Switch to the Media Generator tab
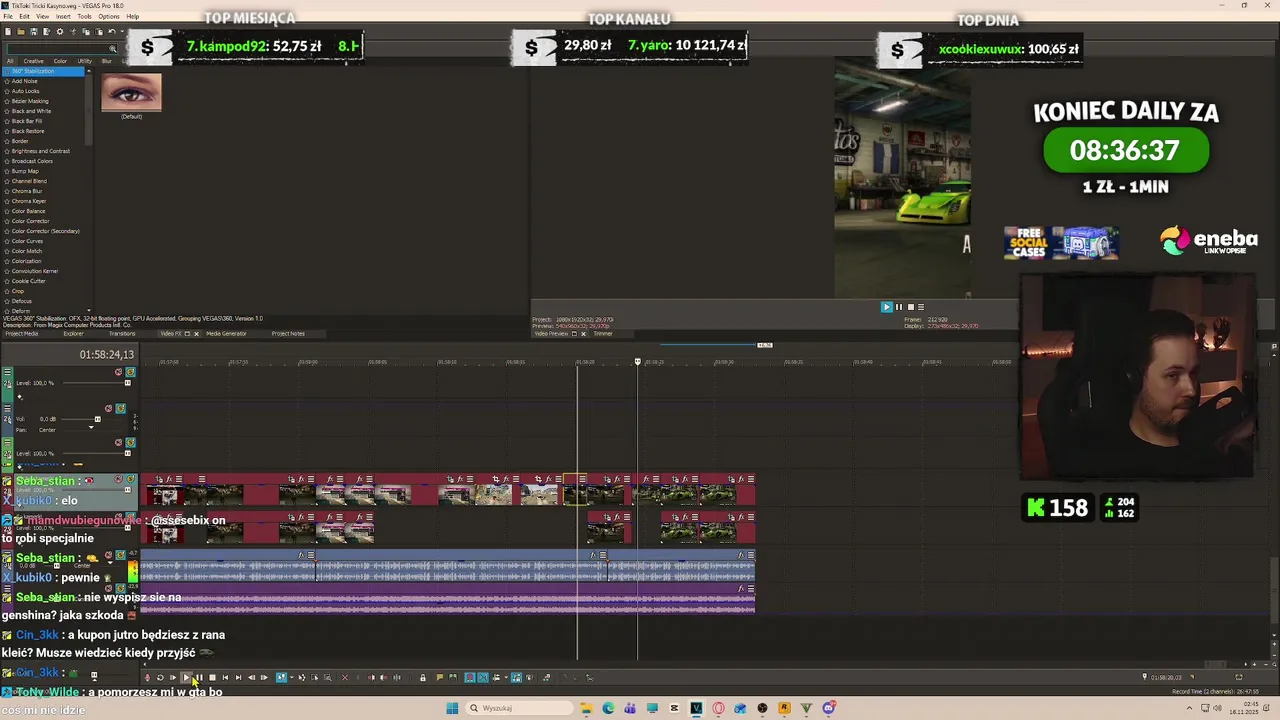1280x720 pixels. 226,333
